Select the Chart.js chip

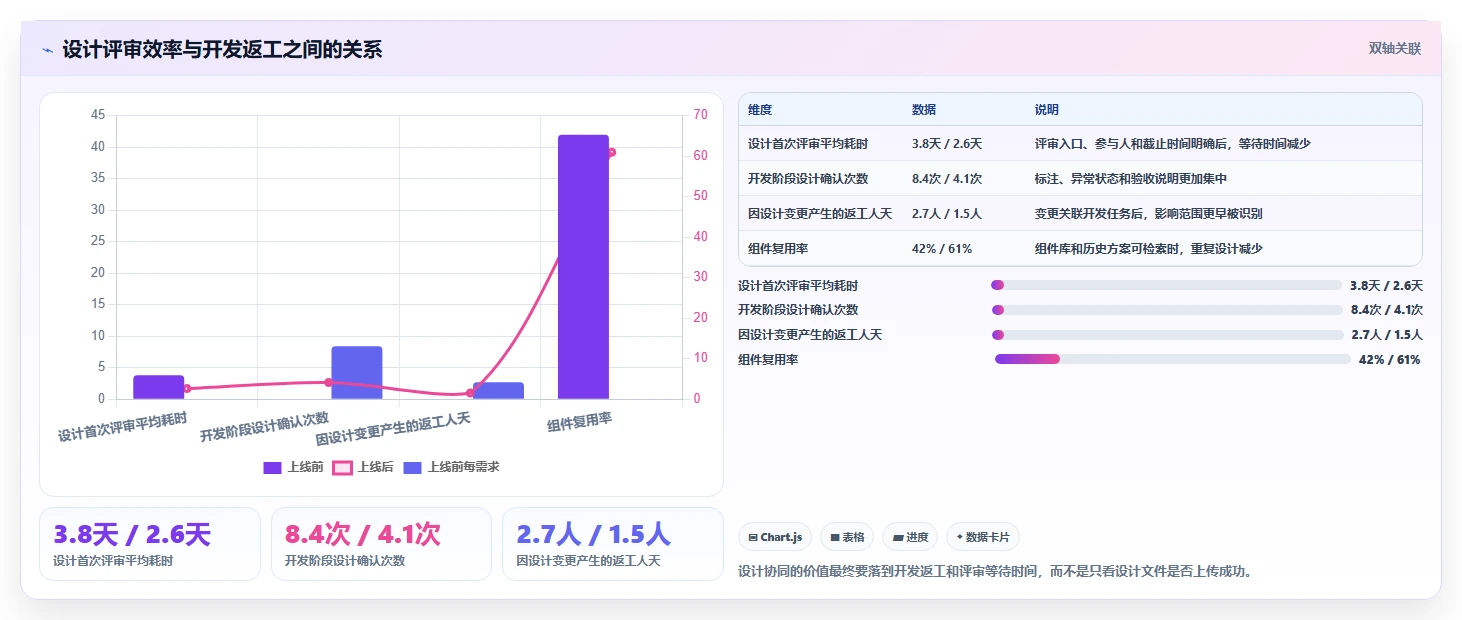[775, 537]
